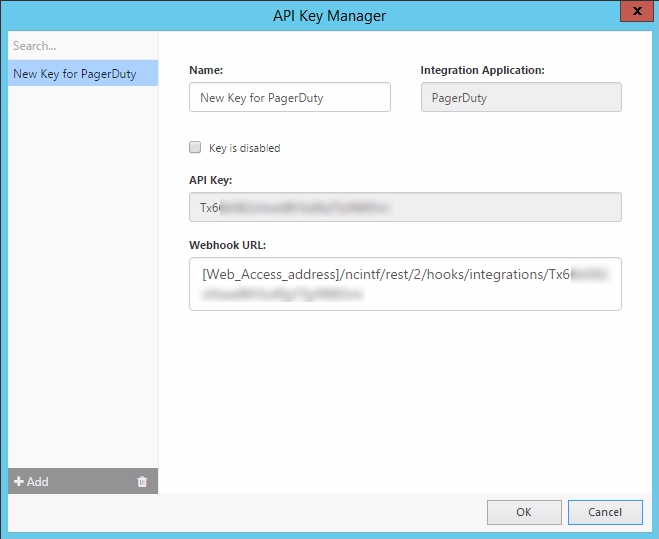659x539 pixels.
Task: Select the API Key field
Action: 405,207
